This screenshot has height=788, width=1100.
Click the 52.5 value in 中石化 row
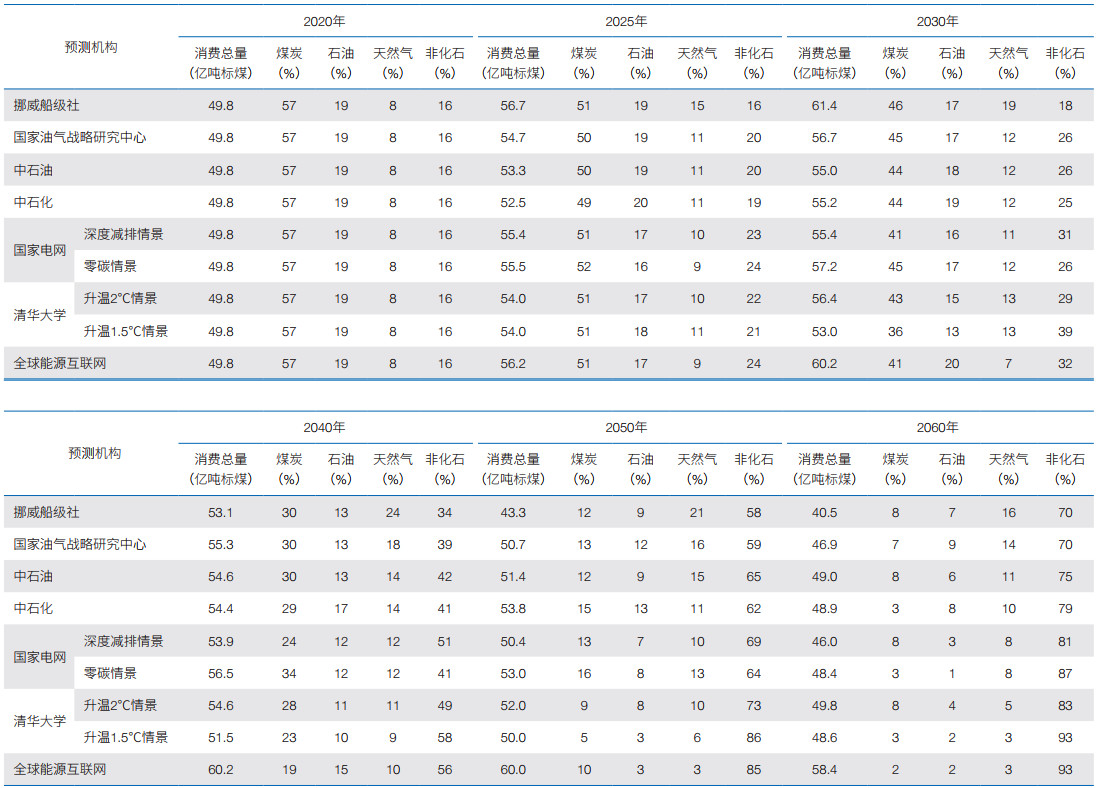pyautogui.click(x=513, y=202)
